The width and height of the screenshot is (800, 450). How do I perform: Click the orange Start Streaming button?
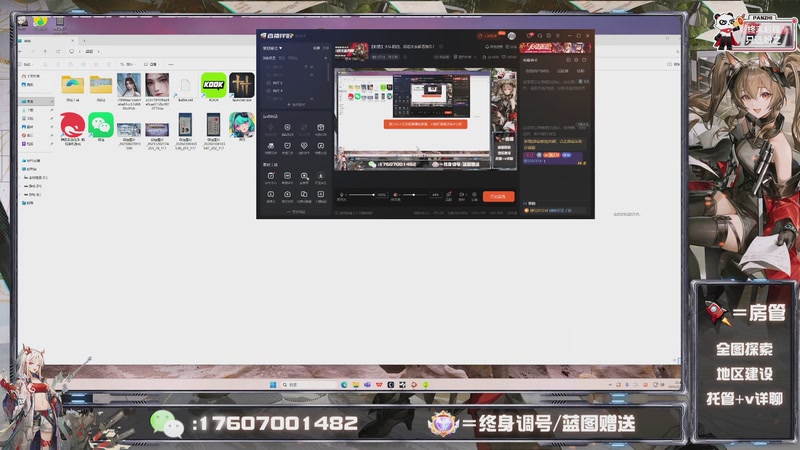[498, 196]
